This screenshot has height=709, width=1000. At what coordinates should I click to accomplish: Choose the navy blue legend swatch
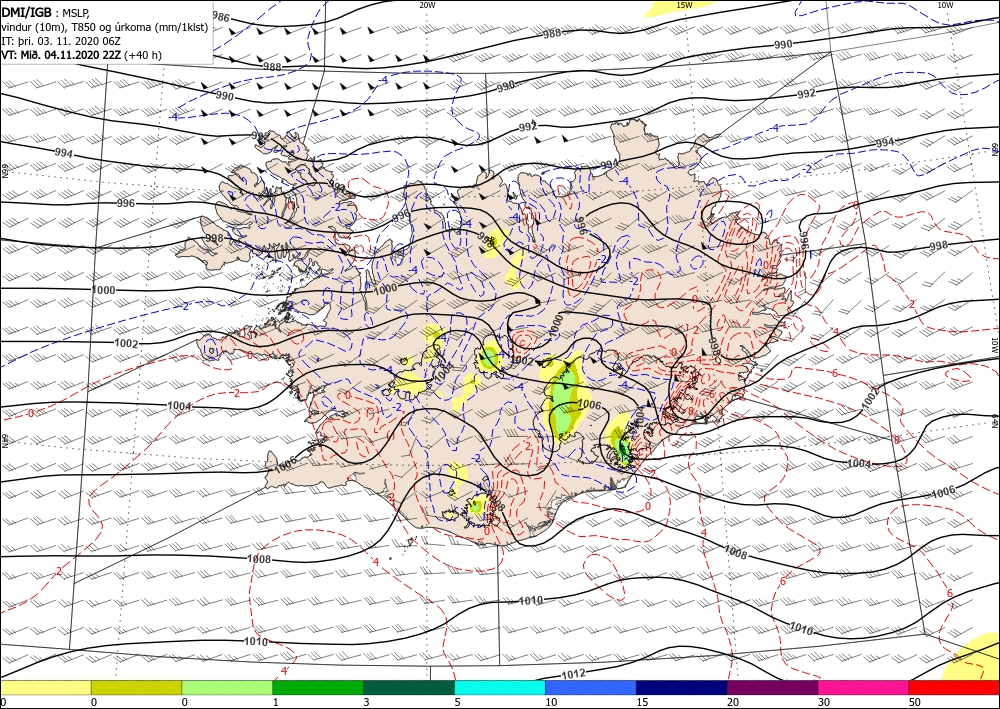coord(682,687)
